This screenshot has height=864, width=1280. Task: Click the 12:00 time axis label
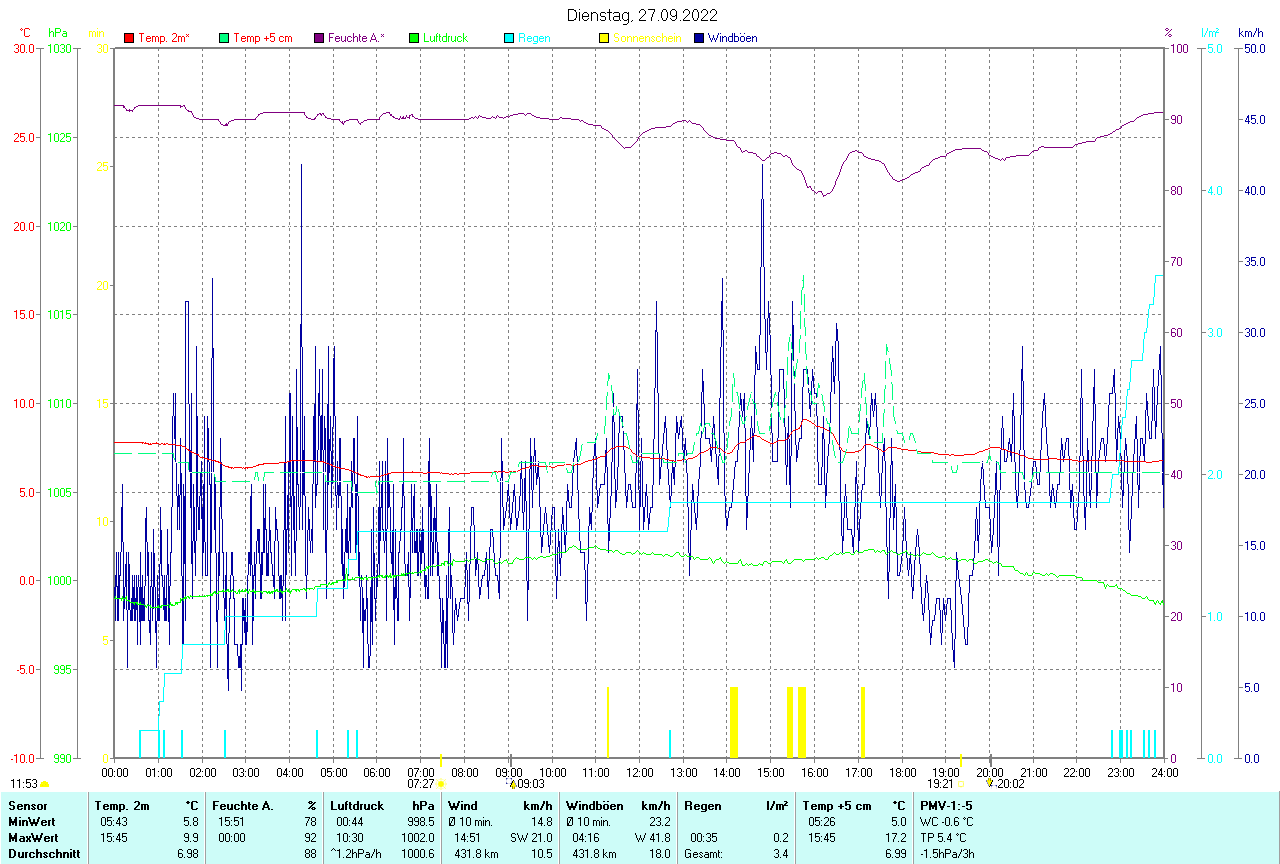tap(639, 772)
